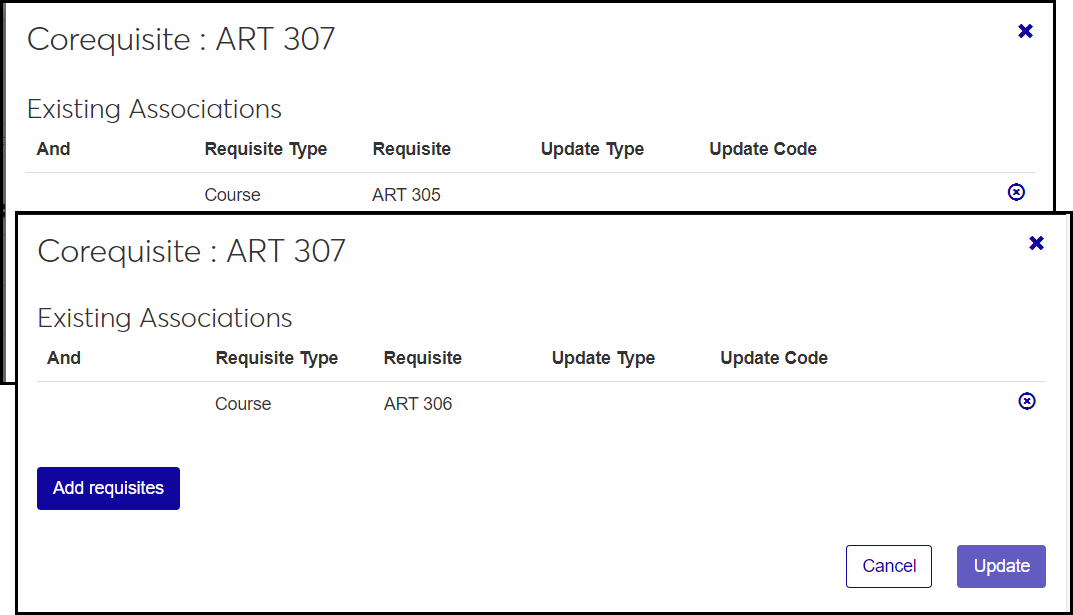The image size is (1073, 615).
Task: Click Update Code header above ART 305 row
Action: (763, 149)
